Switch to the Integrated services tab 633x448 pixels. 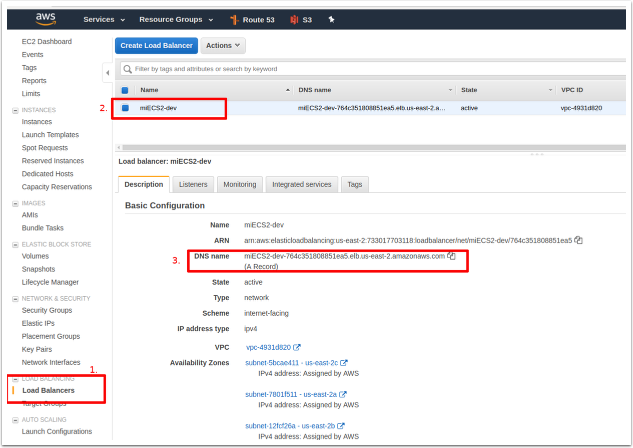pyautogui.click(x=302, y=184)
